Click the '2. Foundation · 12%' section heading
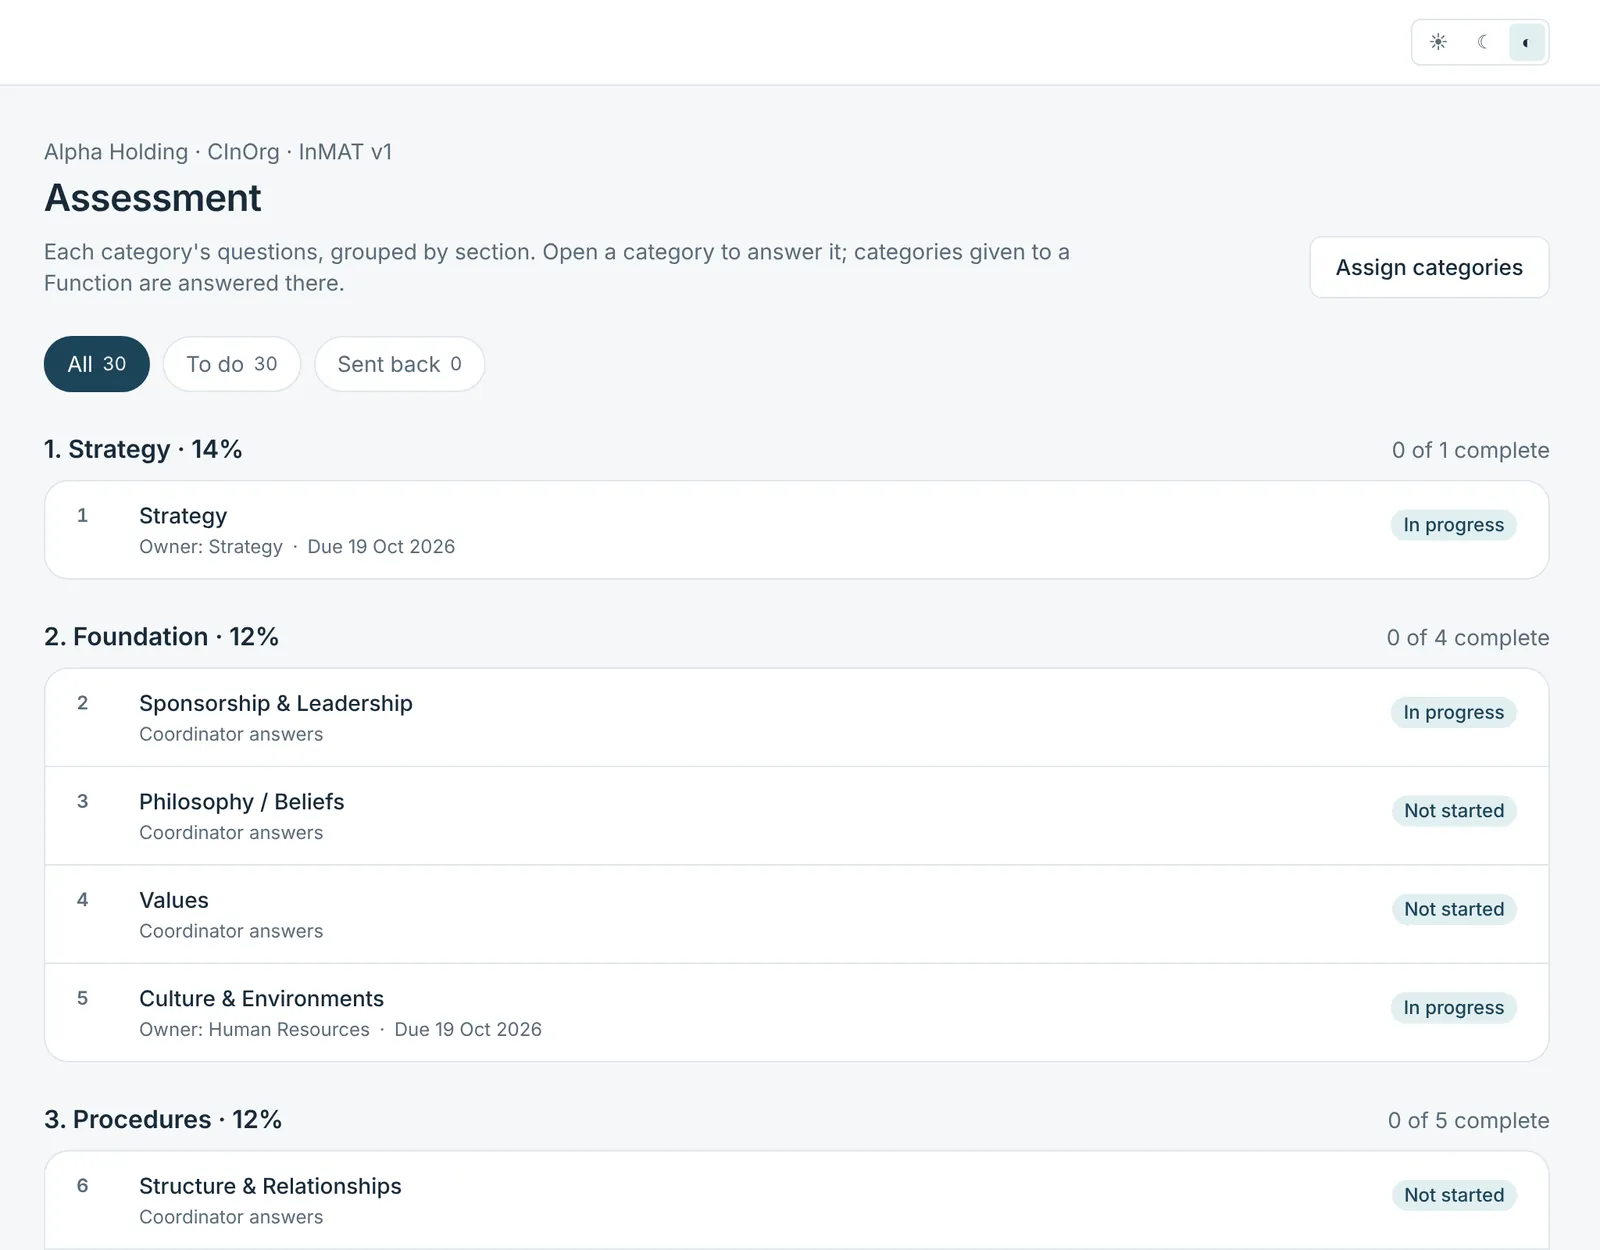 (x=161, y=637)
